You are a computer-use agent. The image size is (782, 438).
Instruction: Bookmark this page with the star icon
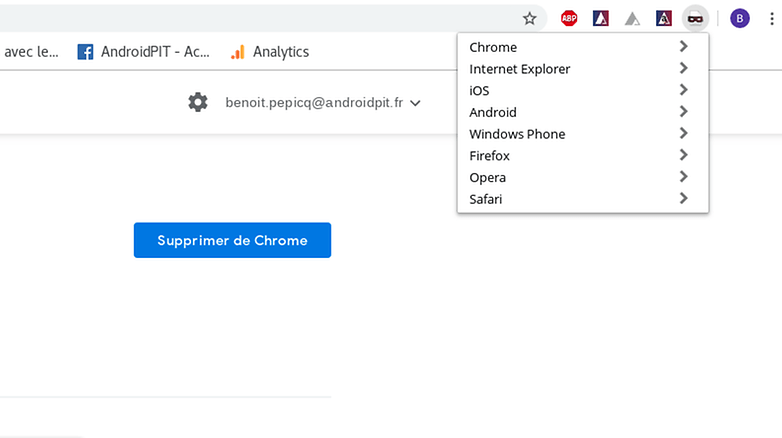pyautogui.click(x=529, y=19)
